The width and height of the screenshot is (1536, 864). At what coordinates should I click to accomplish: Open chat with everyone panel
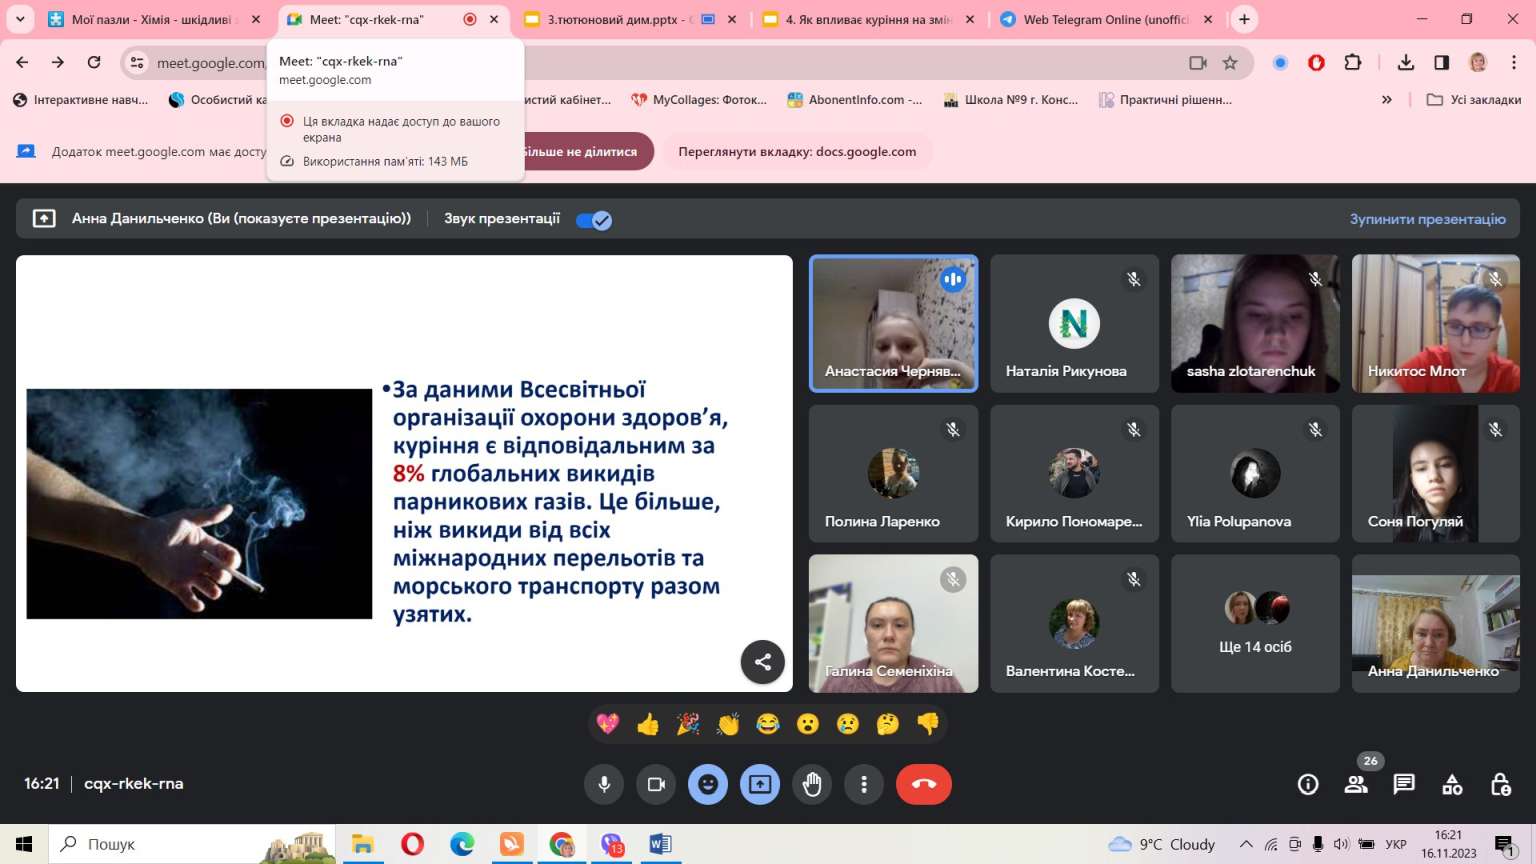pyautogui.click(x=1404, y=785)
